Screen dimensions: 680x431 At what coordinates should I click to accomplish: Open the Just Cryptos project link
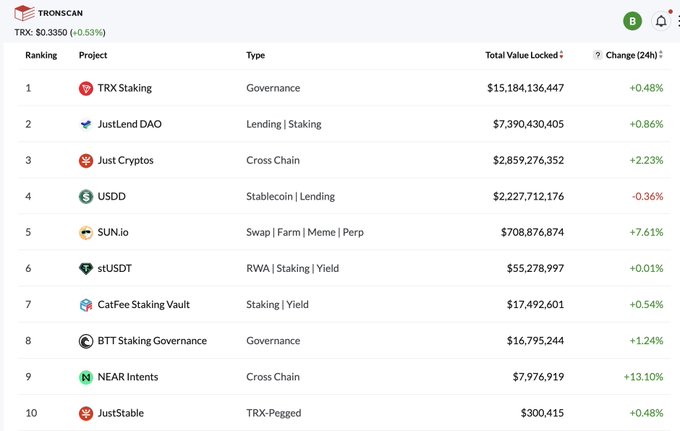click(125, 160)
